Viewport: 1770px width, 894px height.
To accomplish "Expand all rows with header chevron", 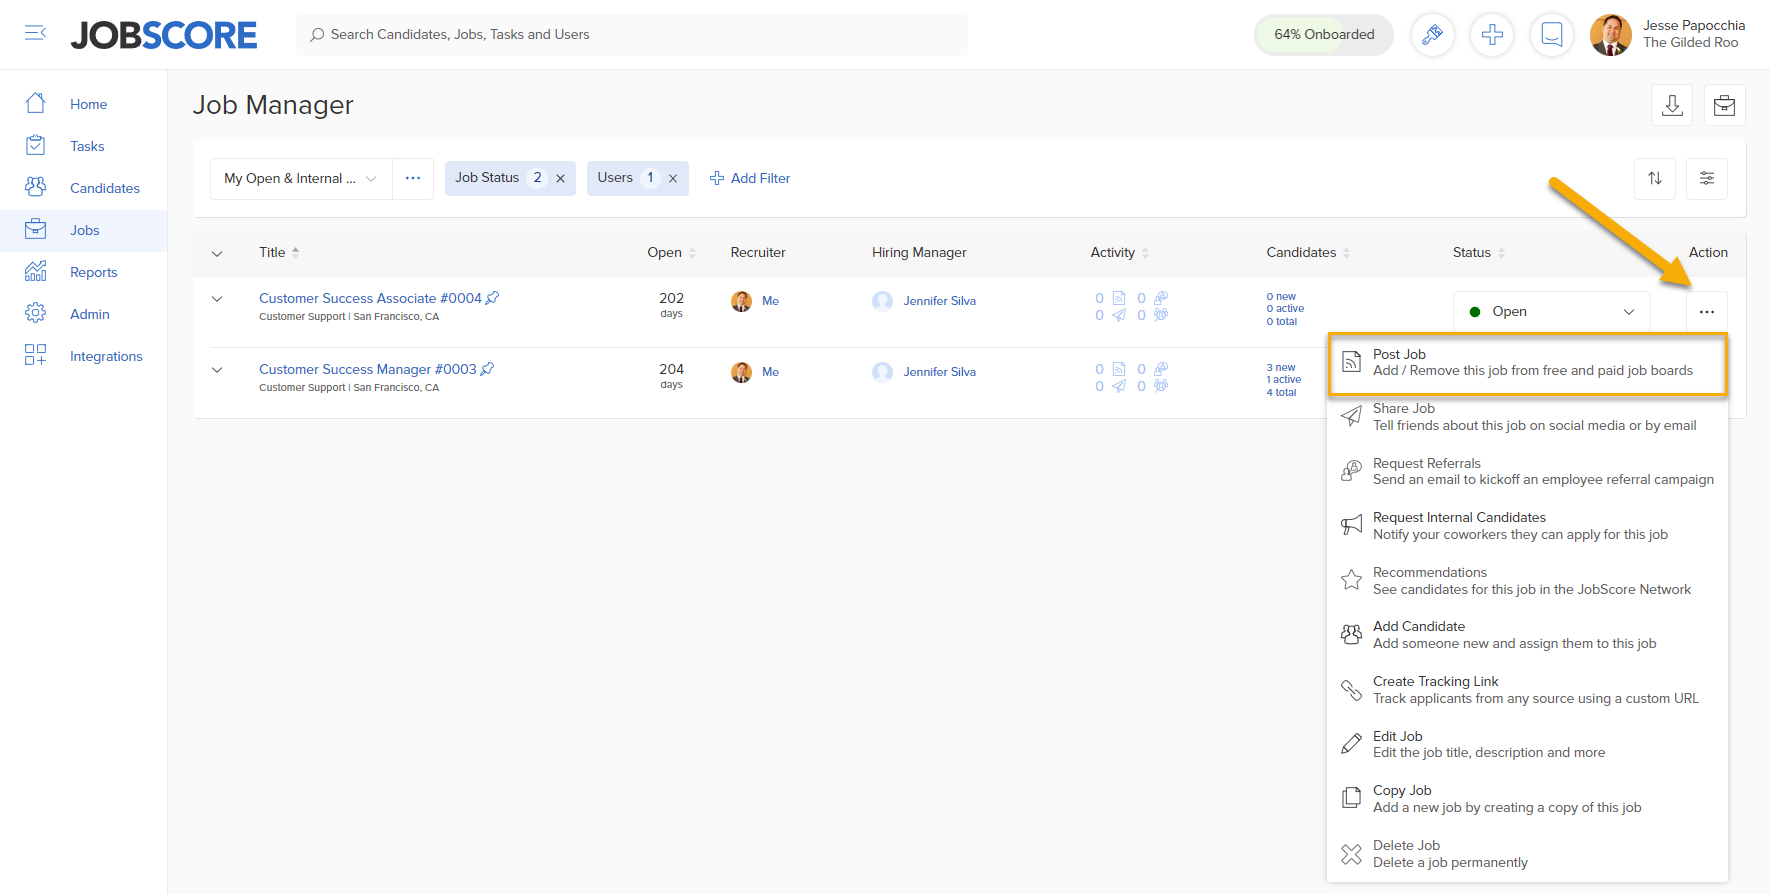I will (217, 253).
